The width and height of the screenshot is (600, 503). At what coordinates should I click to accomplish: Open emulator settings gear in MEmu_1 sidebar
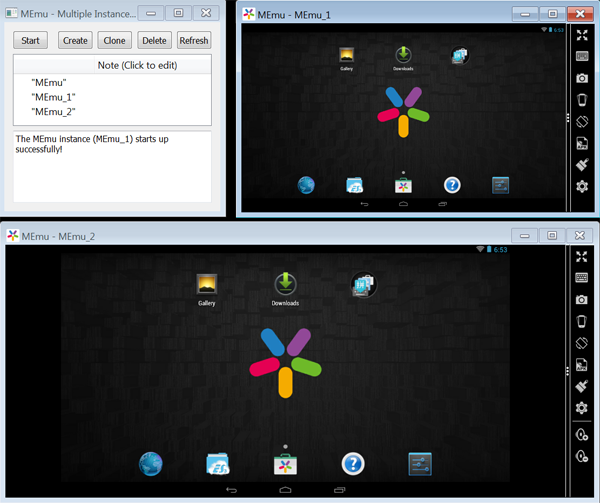(x=582, y=187)
